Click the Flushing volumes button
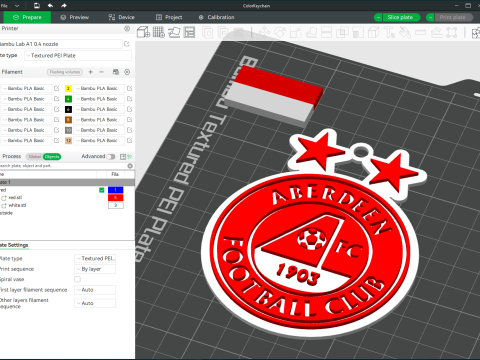Image resolution: width=480 pixels, height=360 pixels. point(65,72)
